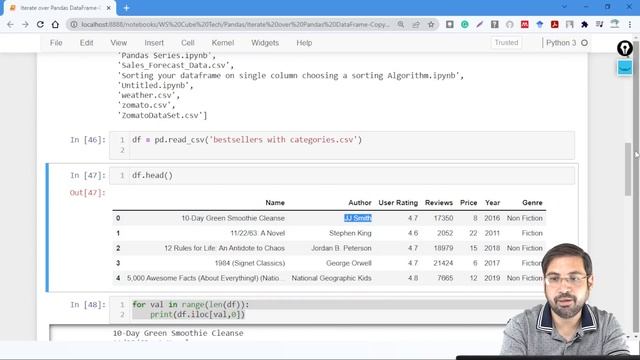Click the 'Sales_Forecast_Data.csv' output line
This screenshot has height=360, width=640.
[176, 65]
